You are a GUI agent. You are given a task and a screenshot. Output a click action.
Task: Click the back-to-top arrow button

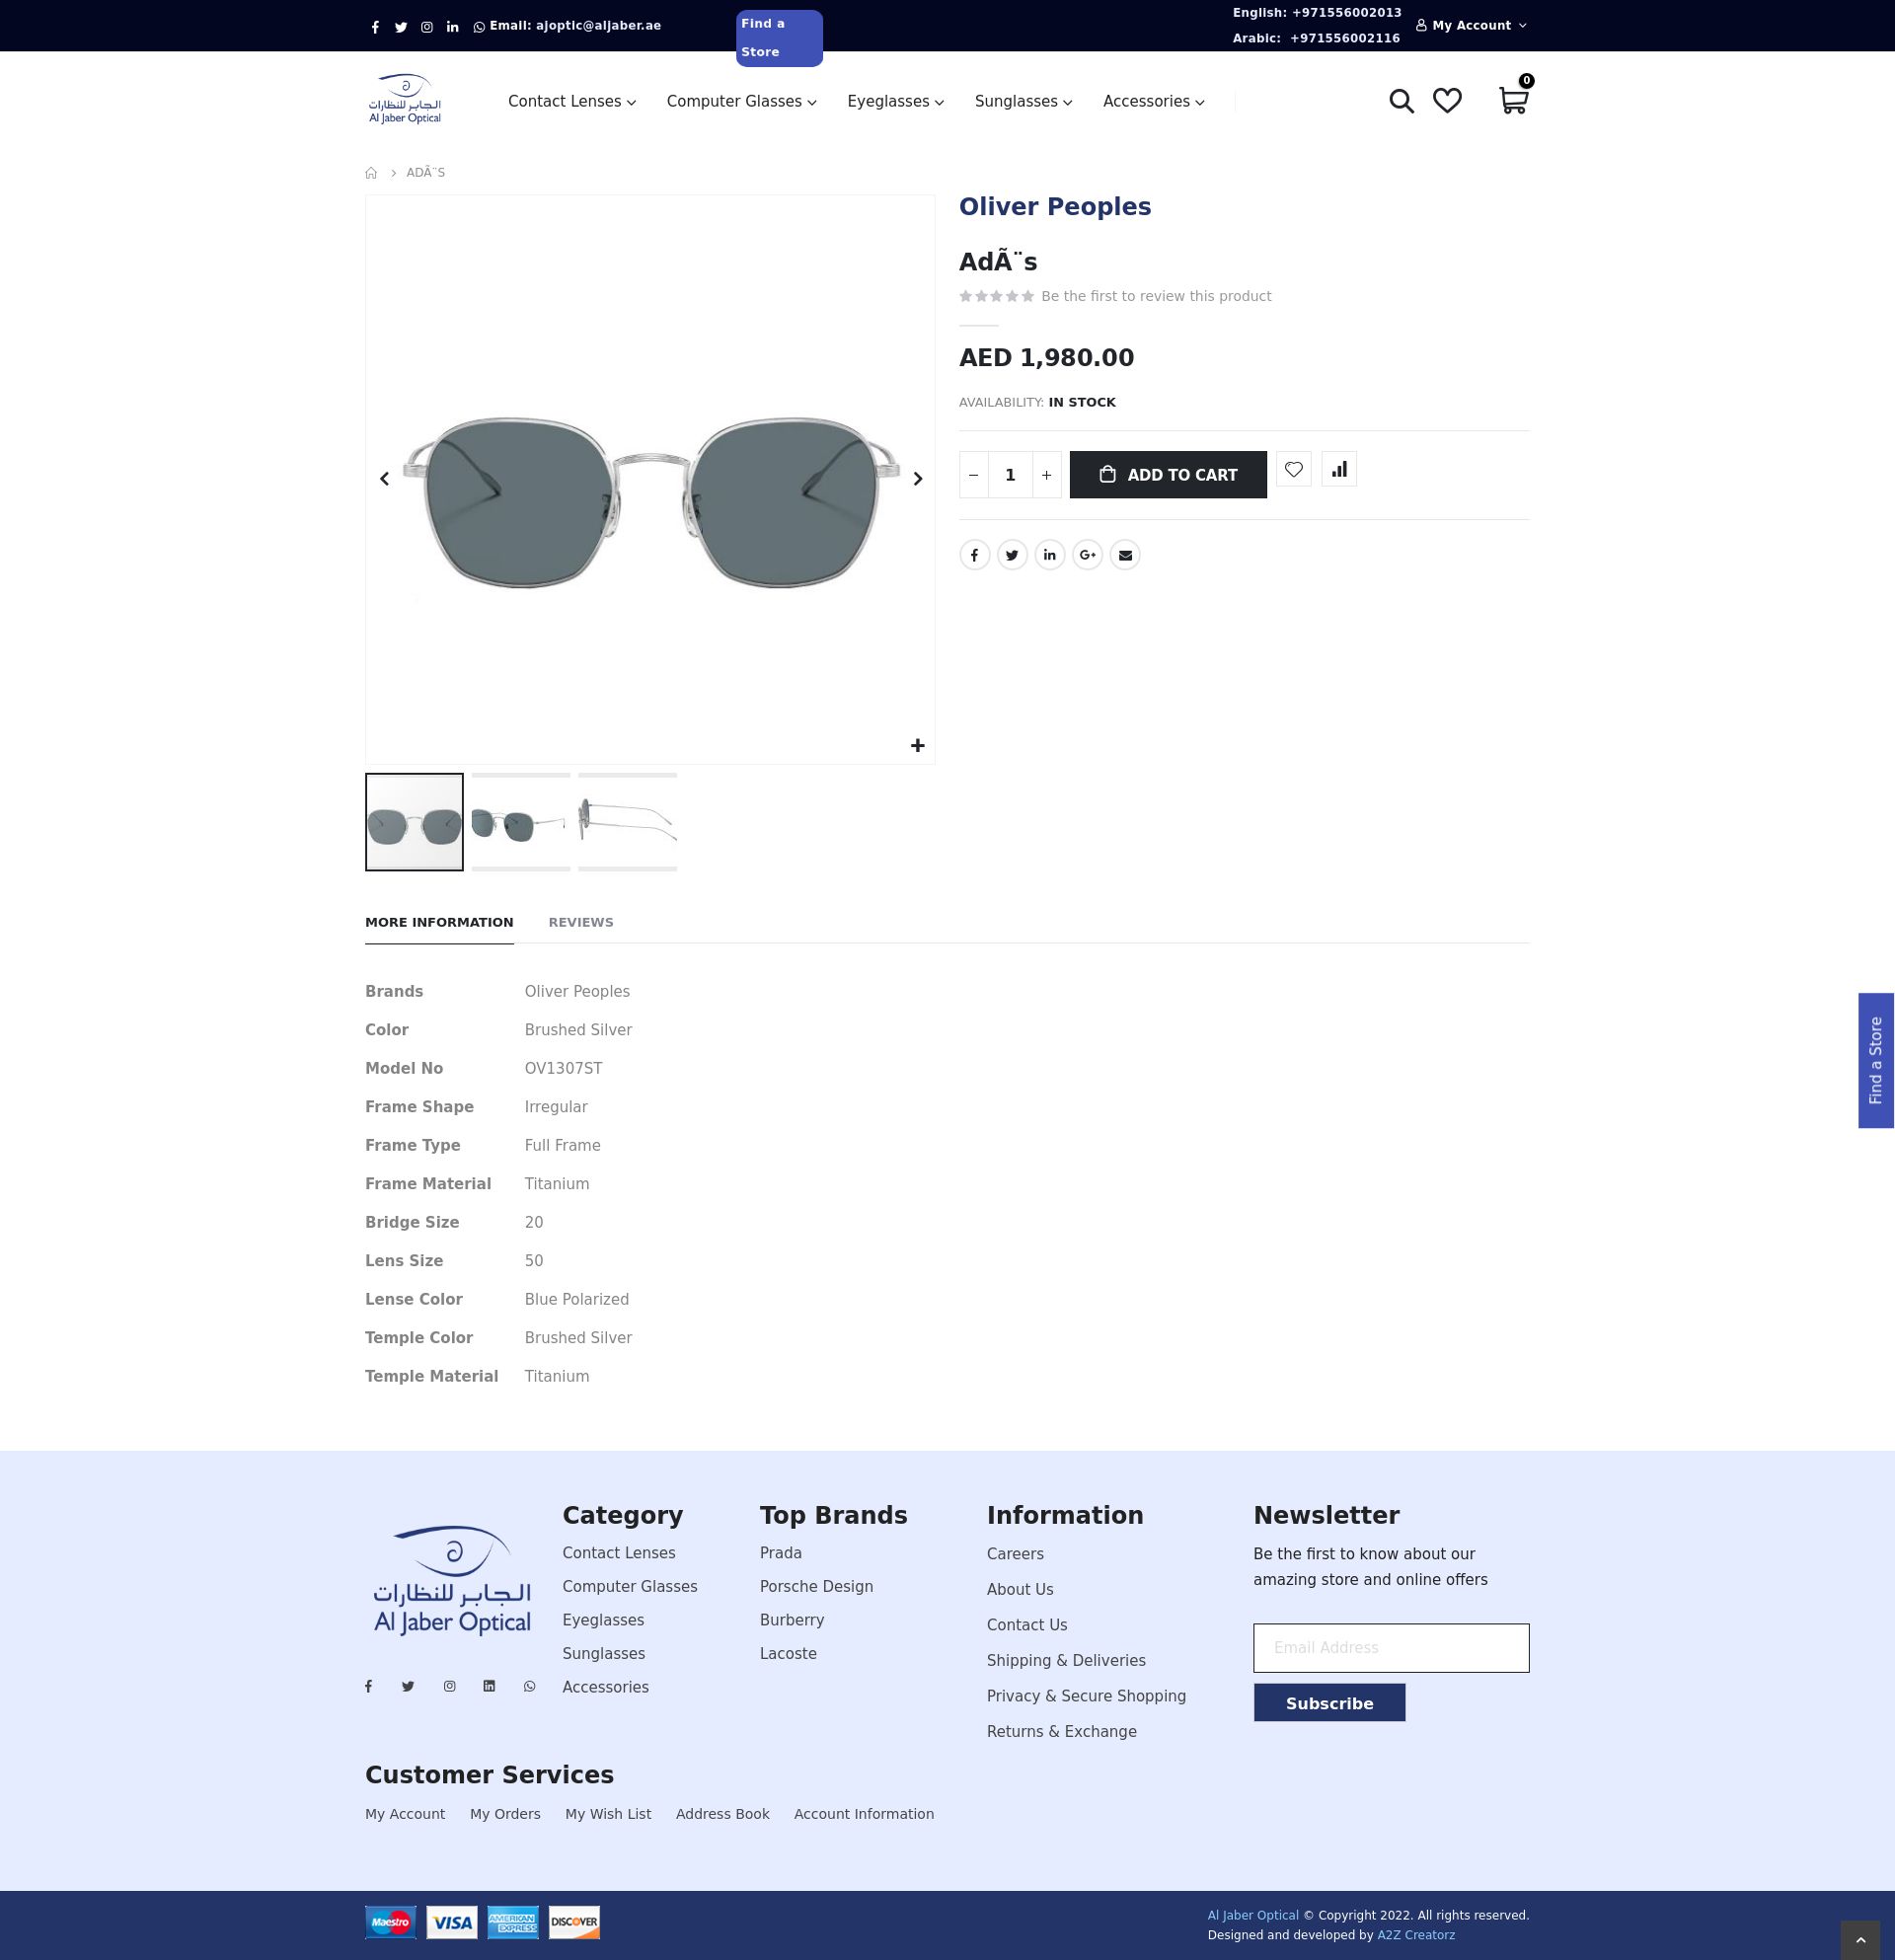click(1860, 1940)
